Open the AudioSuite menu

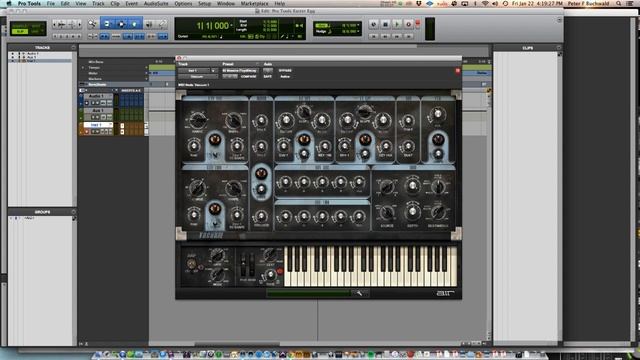[156, 3]
